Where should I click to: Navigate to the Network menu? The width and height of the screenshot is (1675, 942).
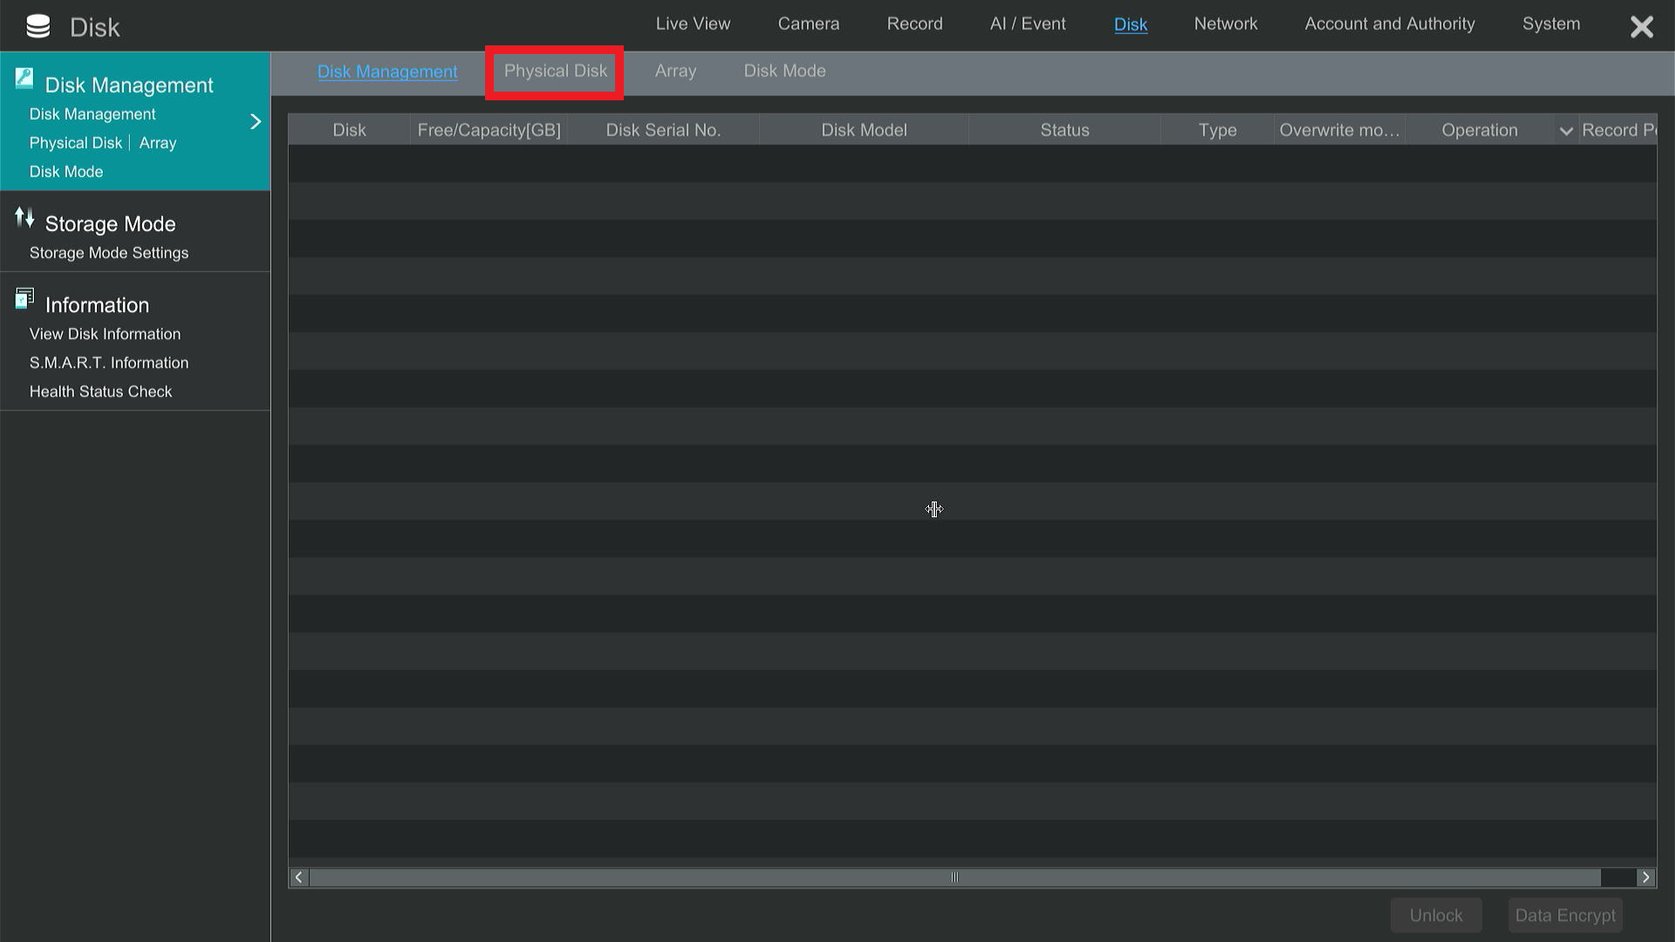click(x=1225, y=23)
